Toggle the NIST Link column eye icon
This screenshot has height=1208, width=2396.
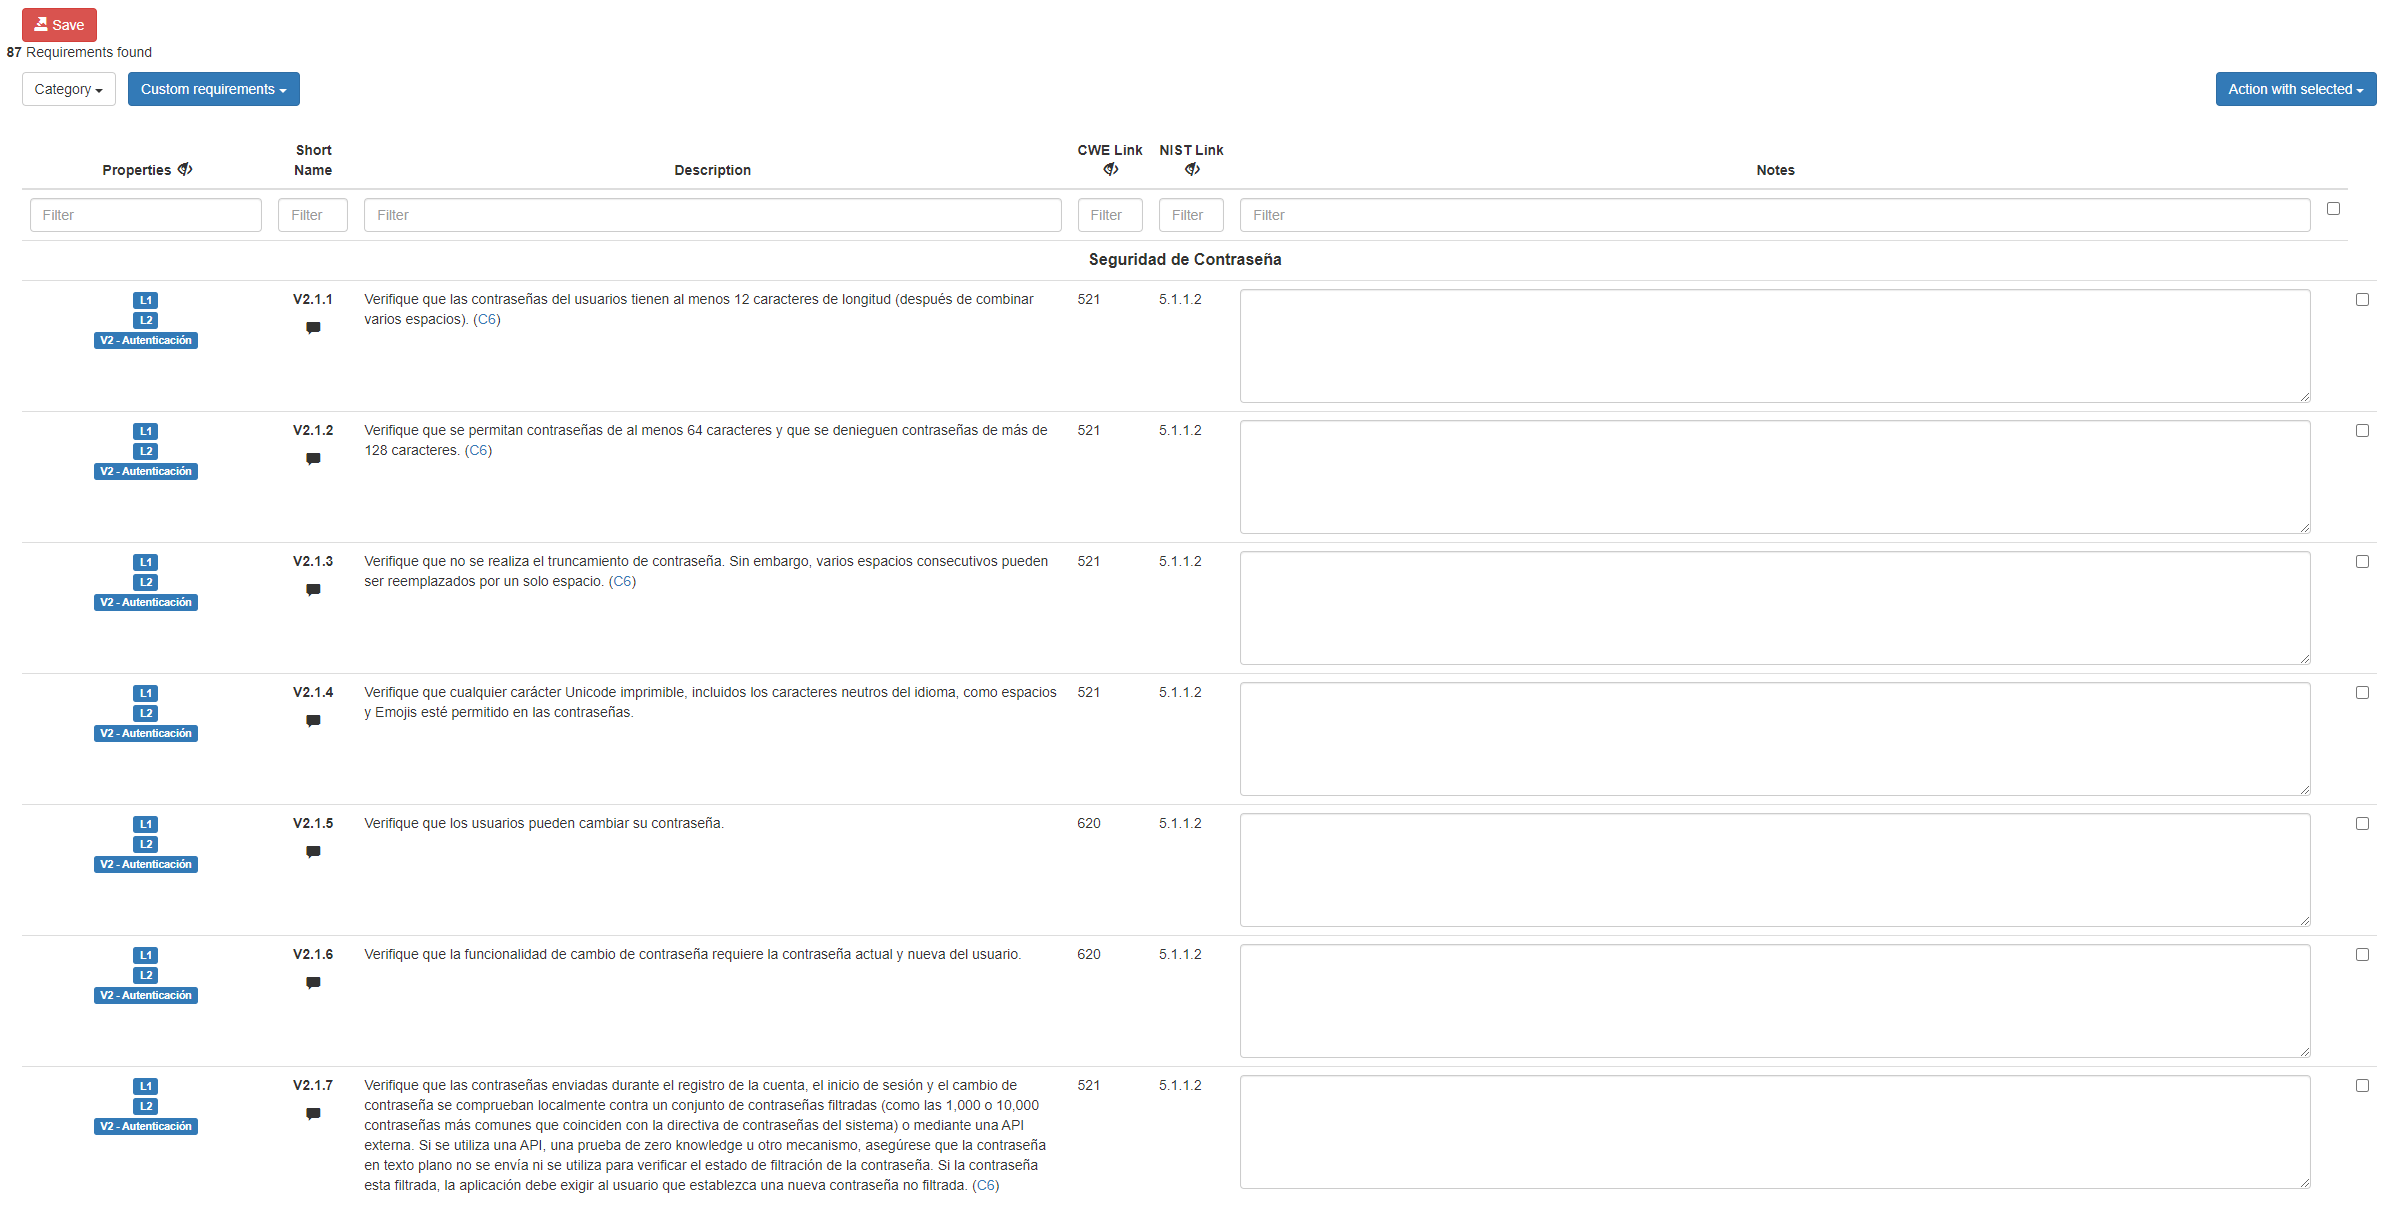(x=1191, y=170)
